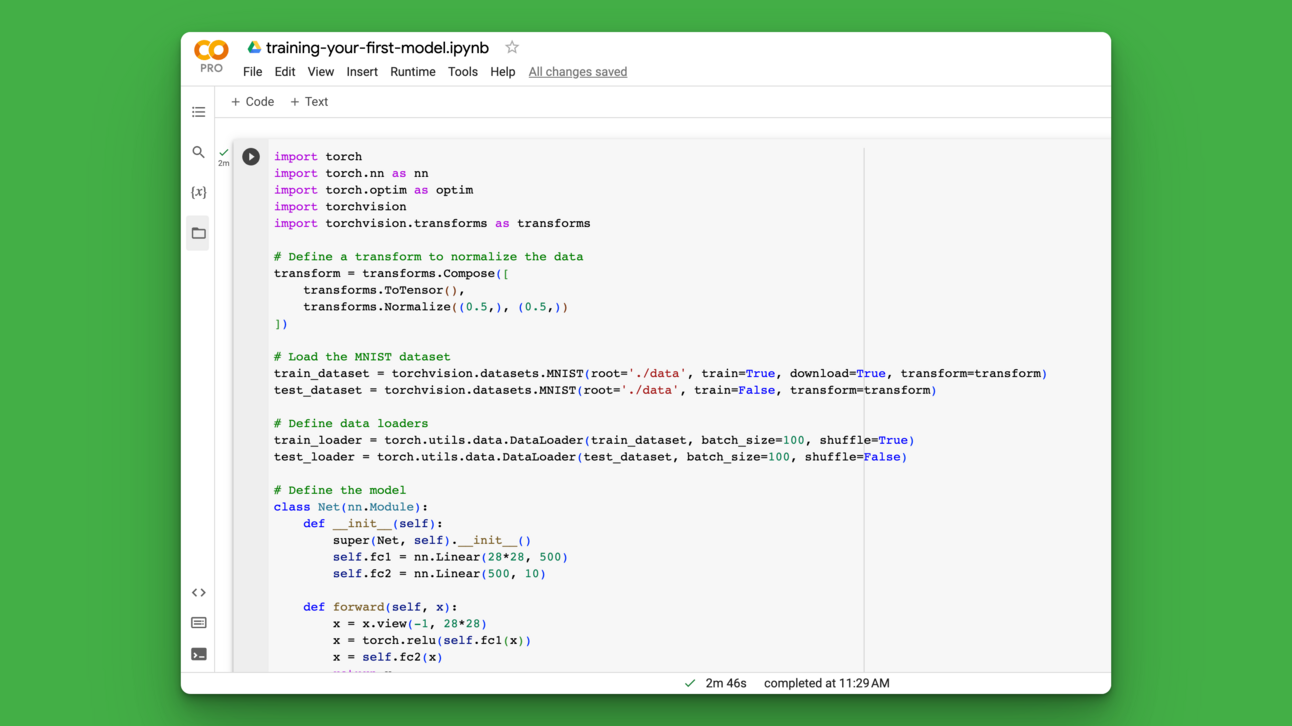Open the View menu
This screenshot has width=1292, height=726.
321,72
